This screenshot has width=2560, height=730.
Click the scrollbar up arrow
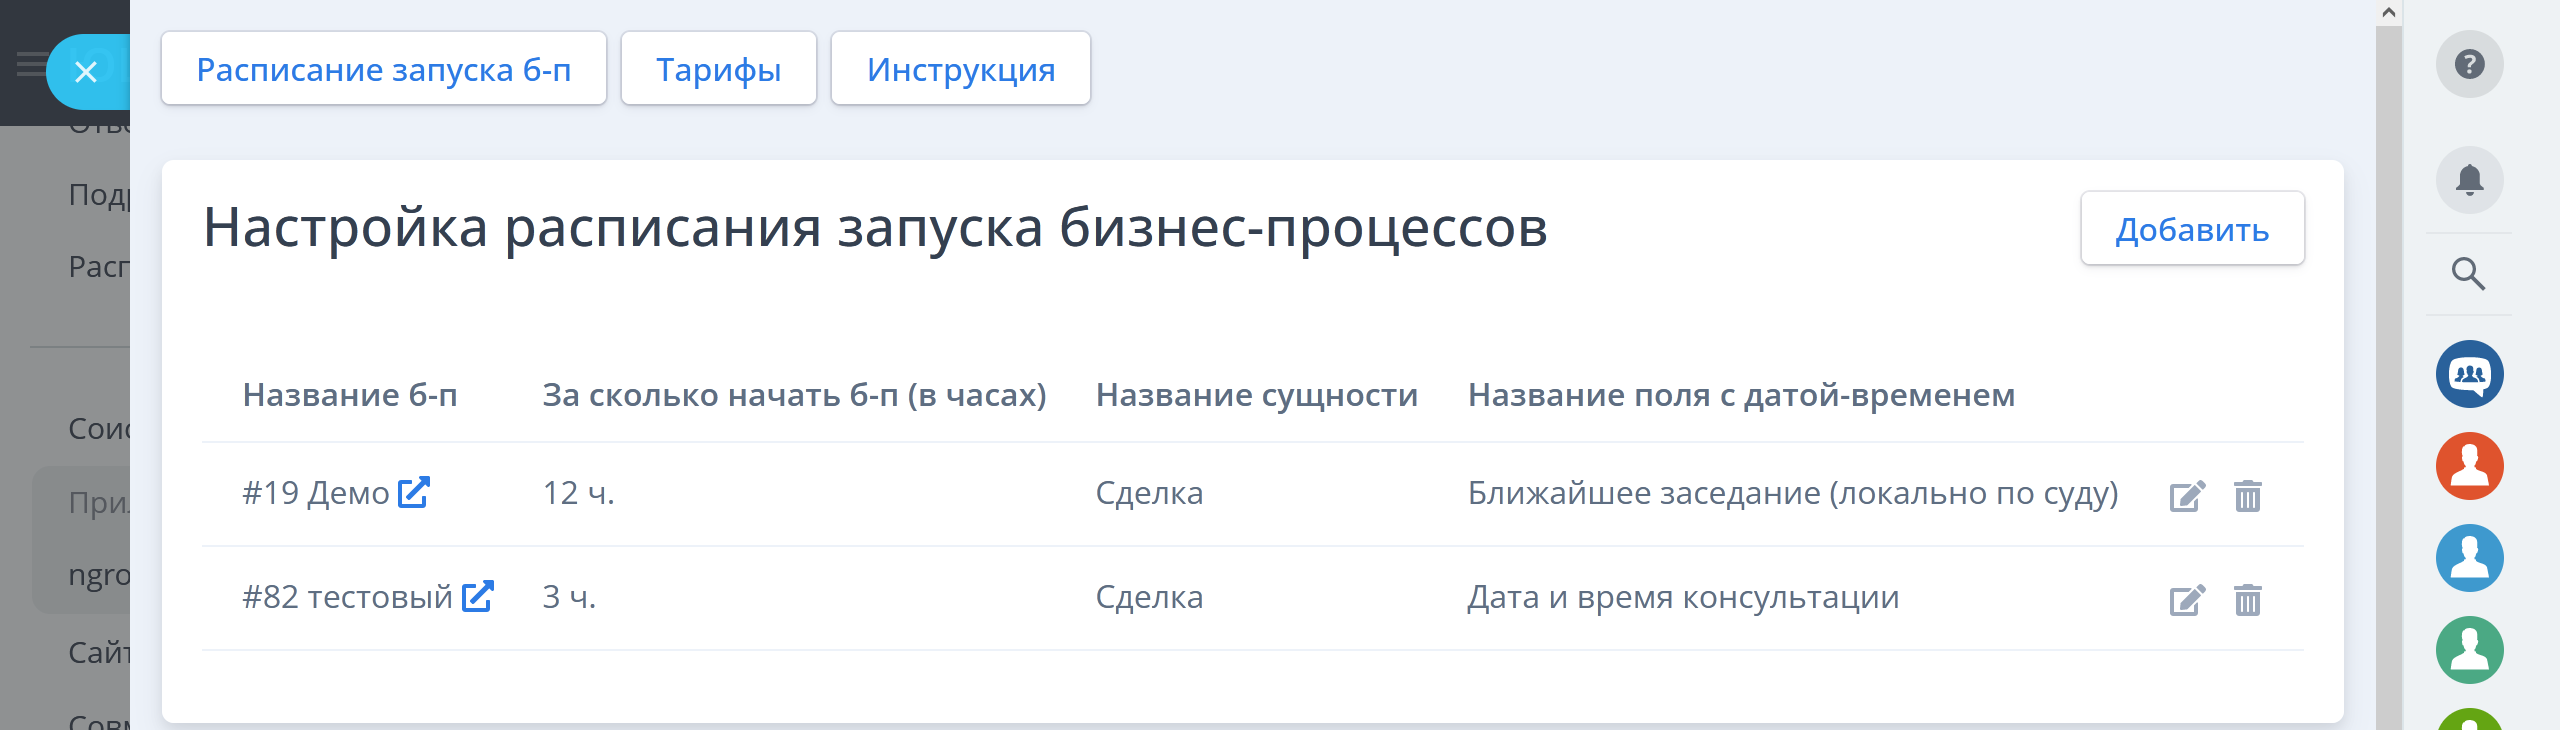pyautogui.click(x=2388, y=13)
